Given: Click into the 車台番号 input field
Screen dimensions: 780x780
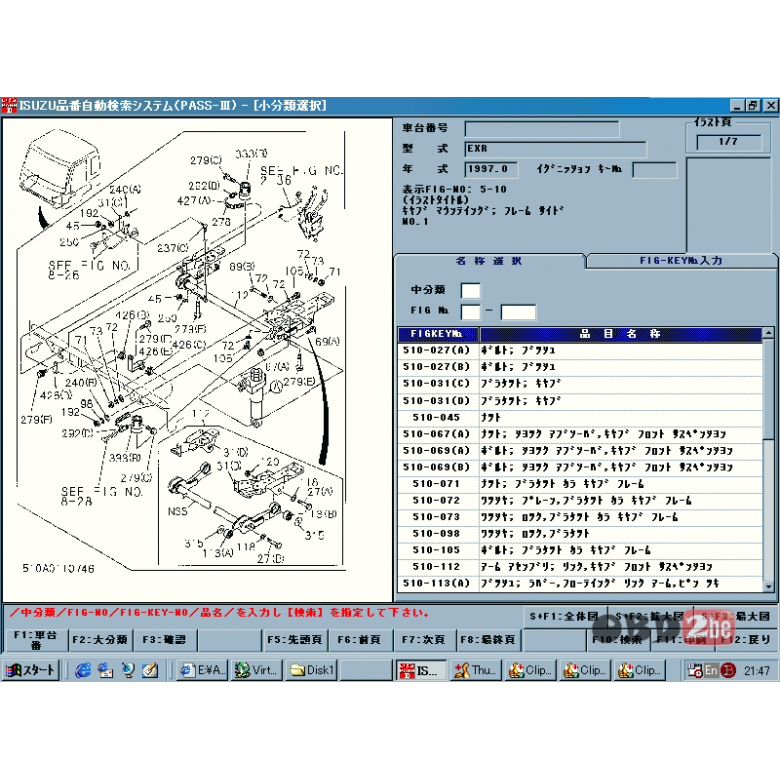Looking at the screenshot, I should pyautogui.click(x=542, y=129).
